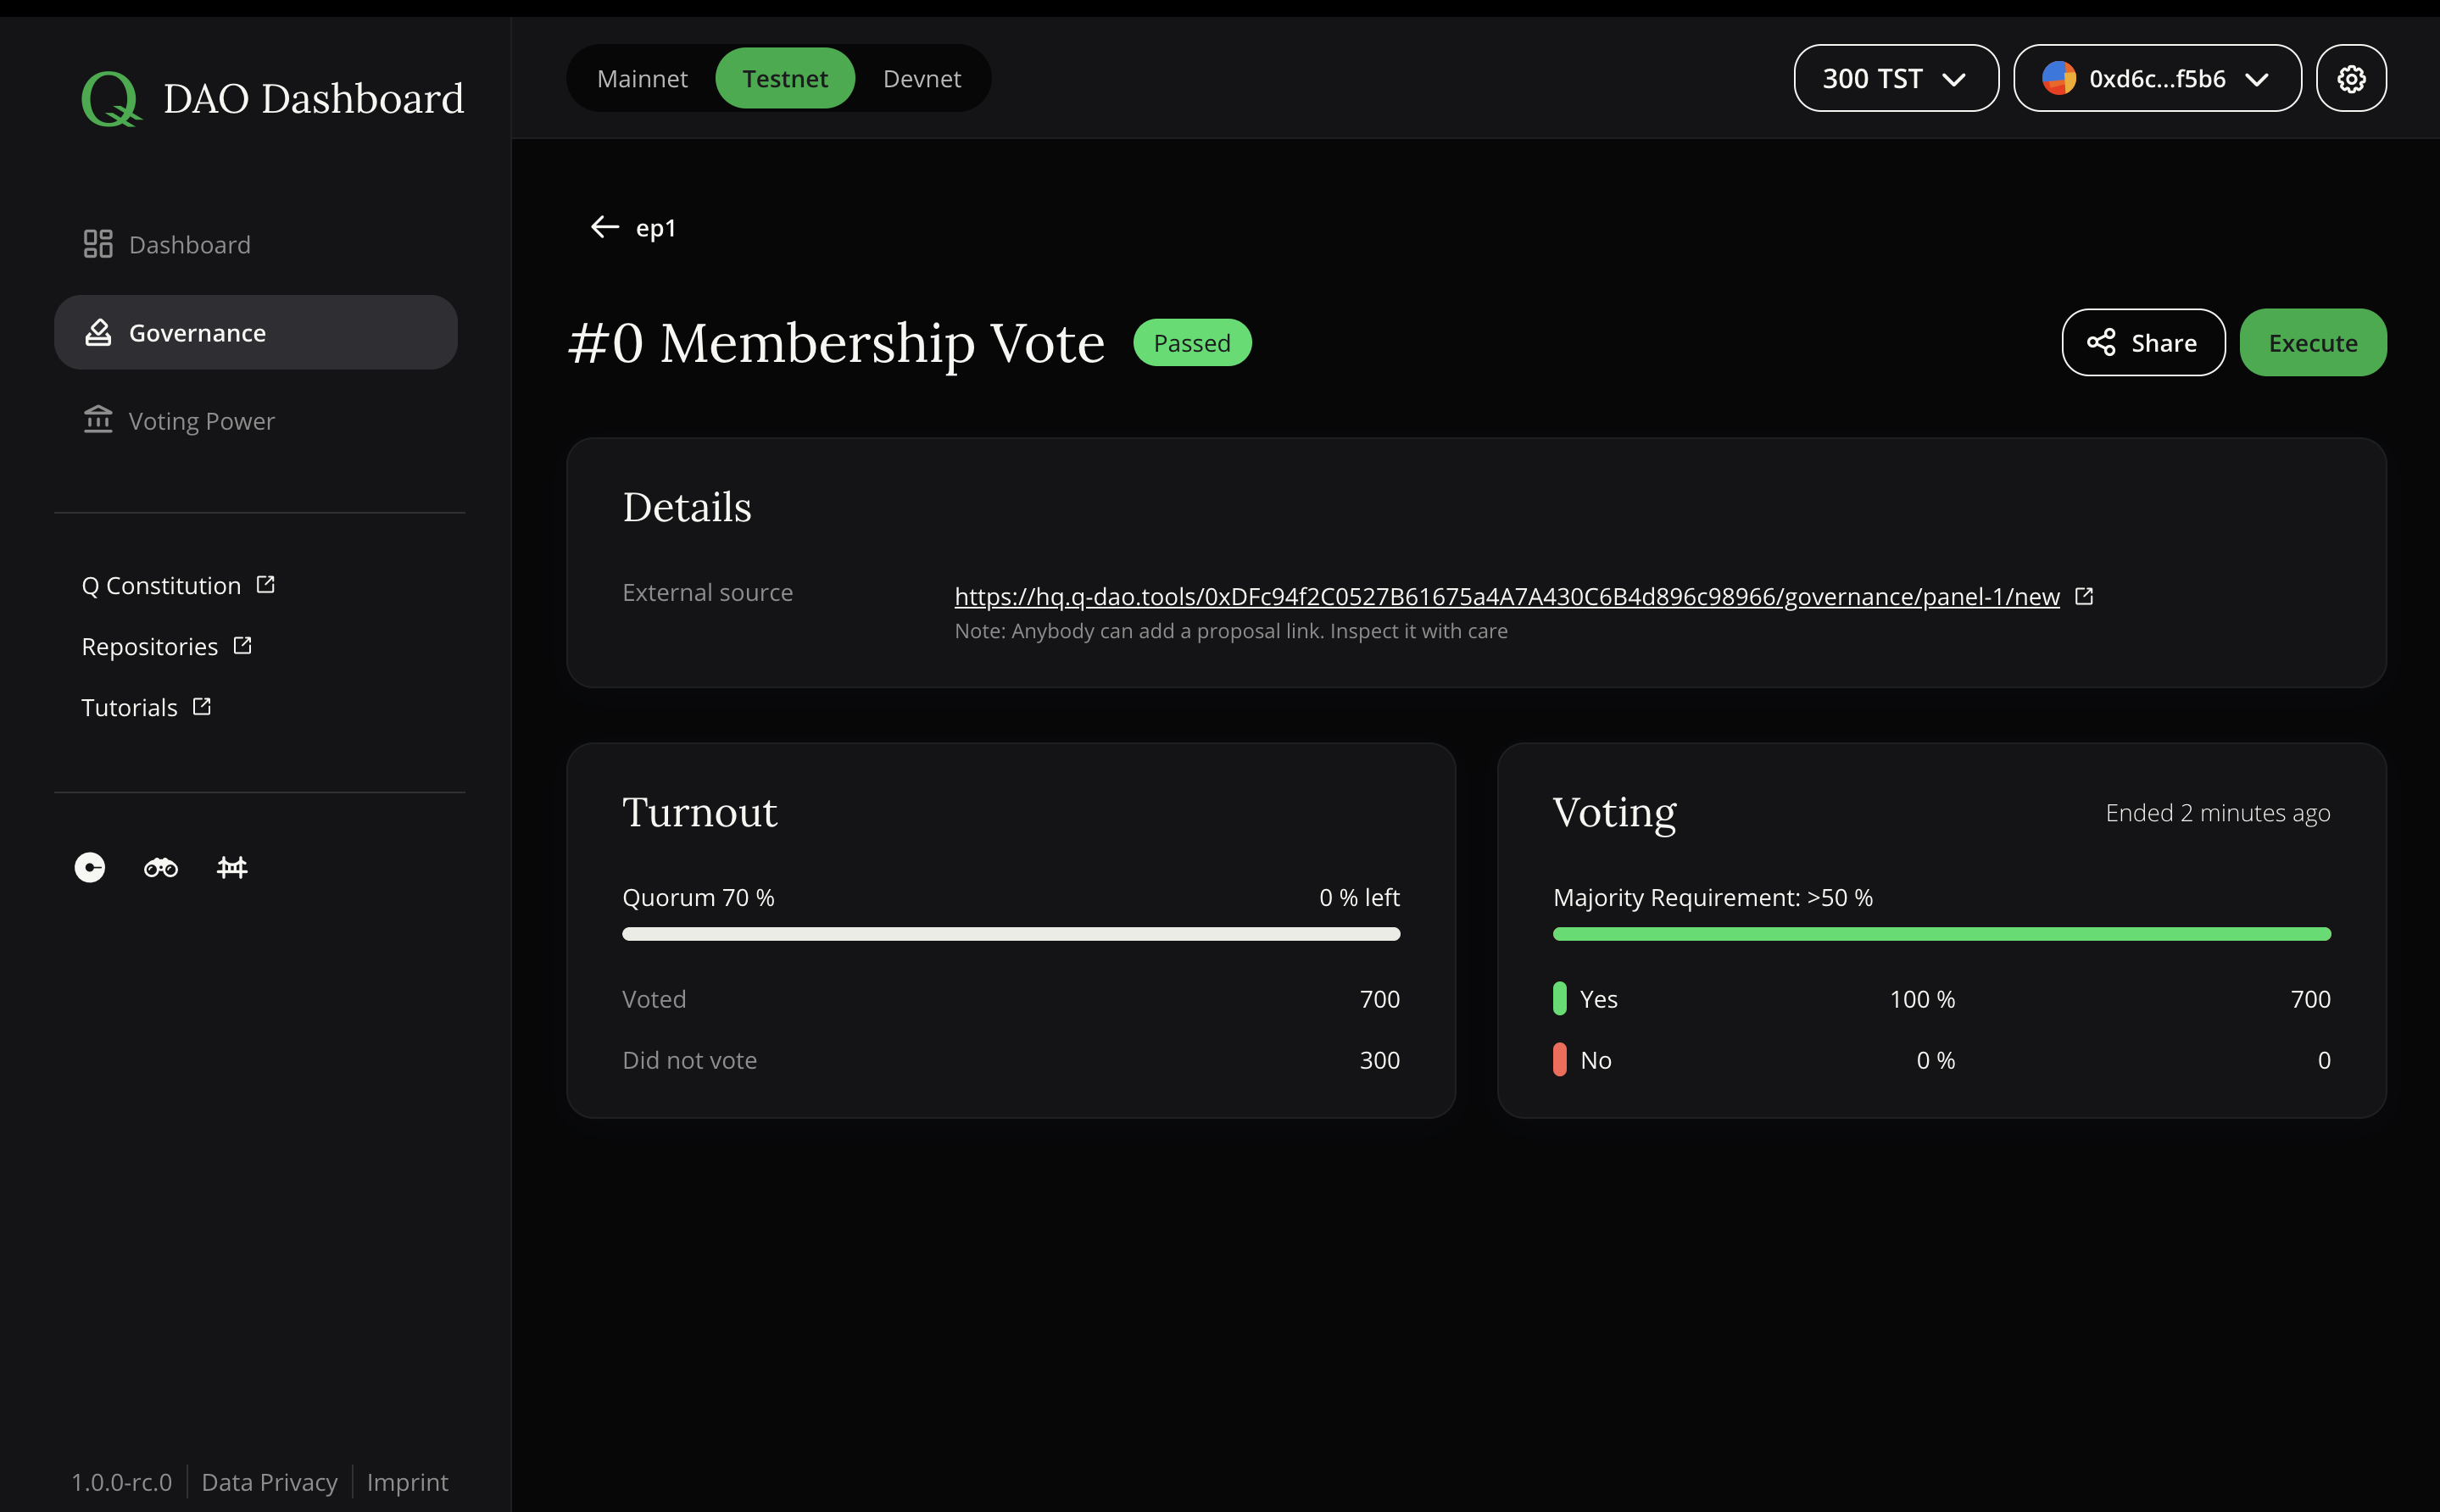This screenshot has height=1512, width=2440.
Task: Click the Governance sidebar icon
Action: (x=97, y=331)
